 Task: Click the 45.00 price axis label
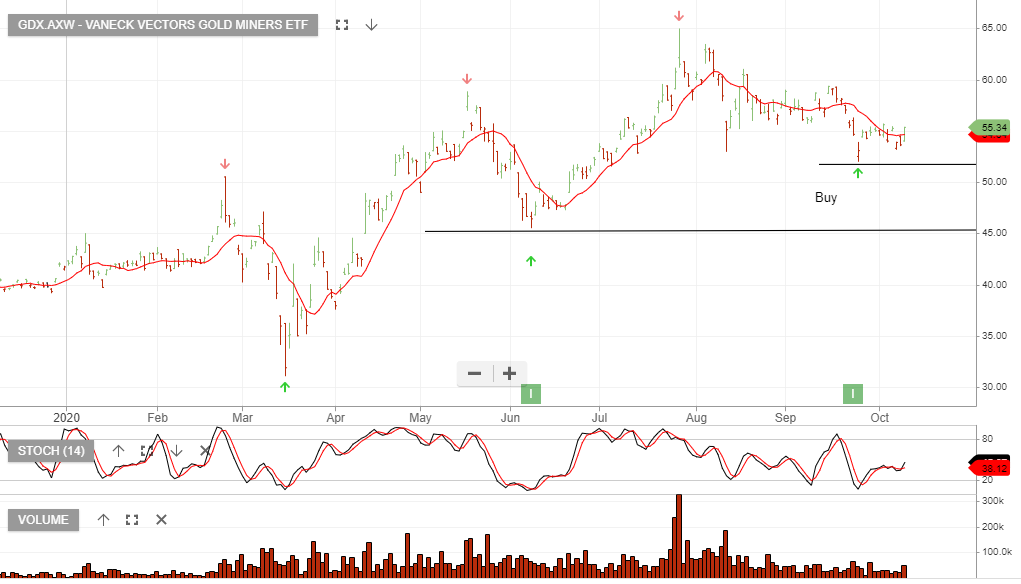pyautogui.click(x=994, y=232)
